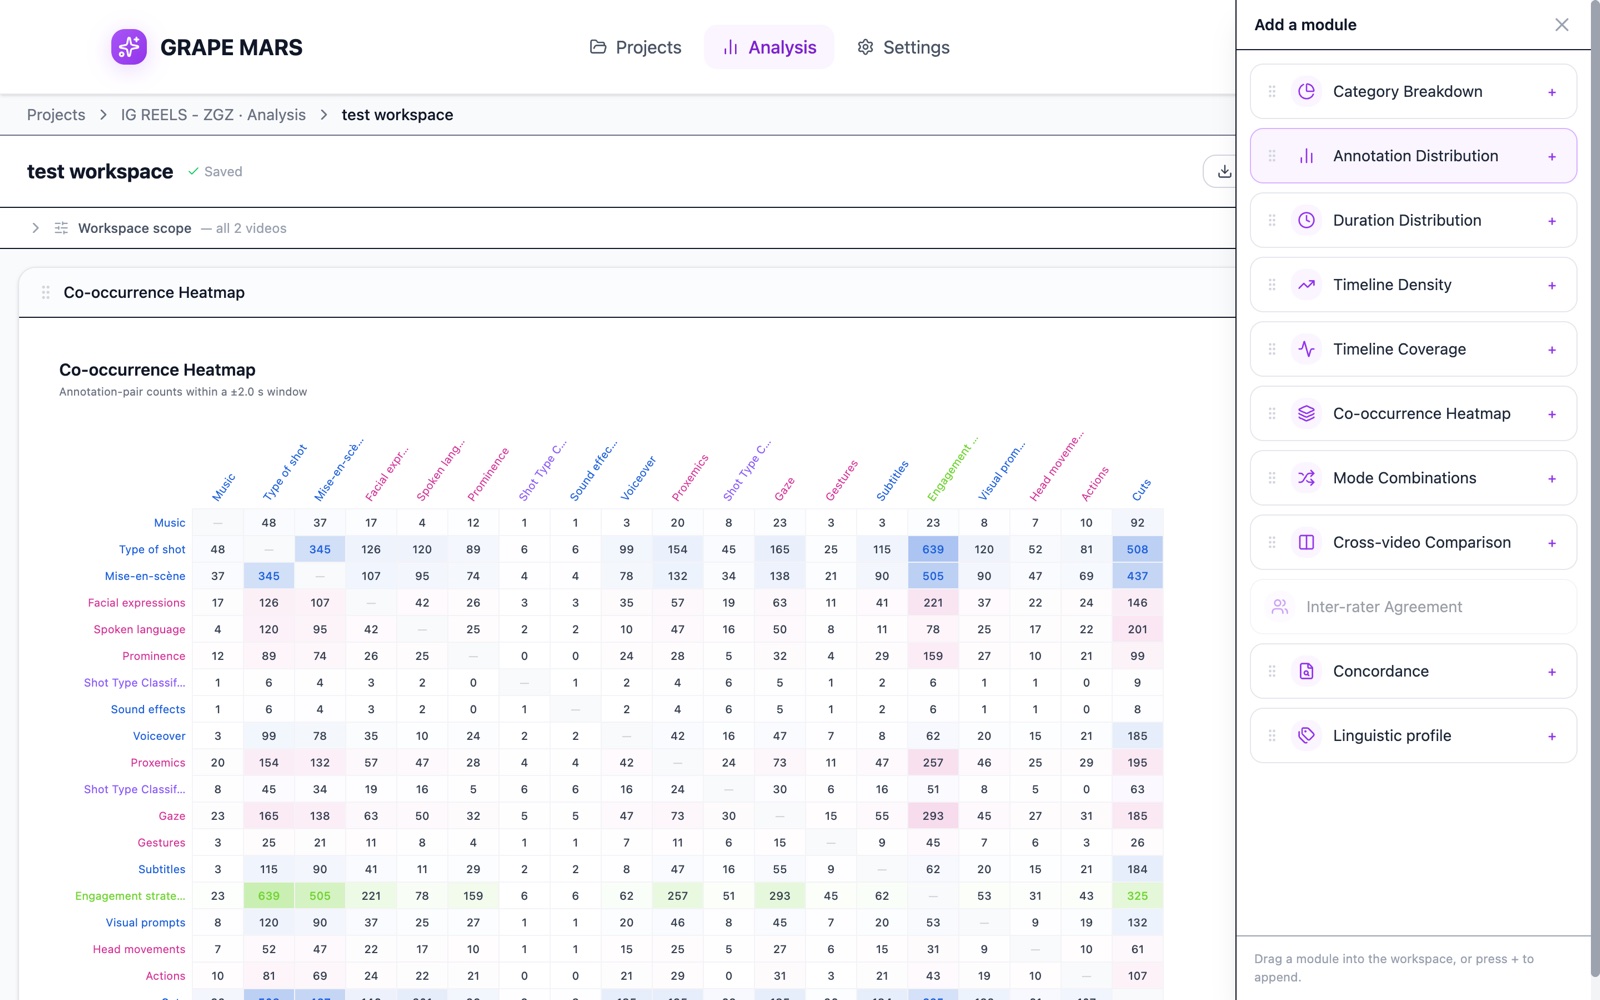Viewport: 1600px width, 1000px height.
Task: Append Duration Distribution module with plus button
Action: pyautogui.click(x=1552, y=221)
